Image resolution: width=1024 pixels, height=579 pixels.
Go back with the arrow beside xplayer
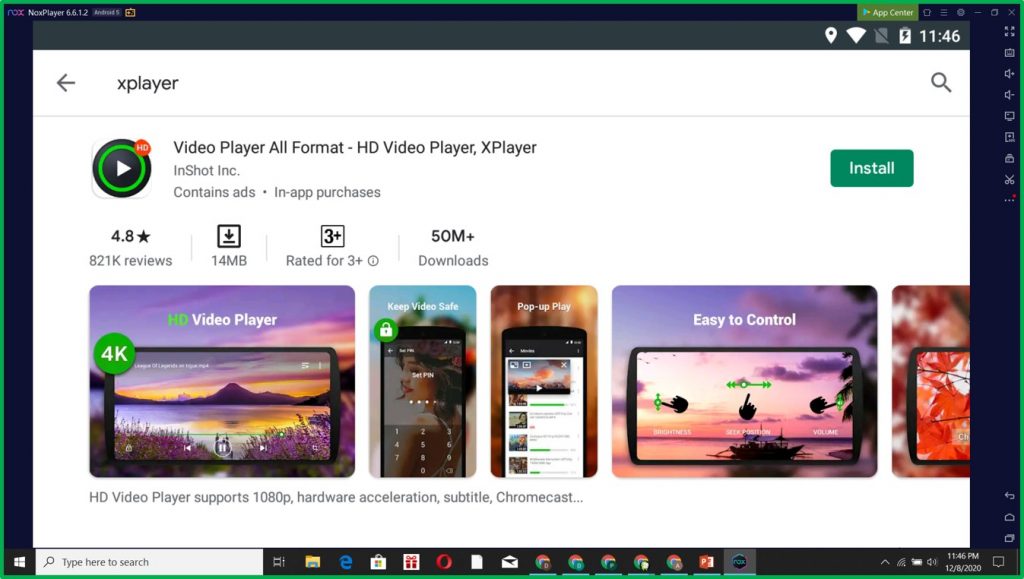coord(66,83)
